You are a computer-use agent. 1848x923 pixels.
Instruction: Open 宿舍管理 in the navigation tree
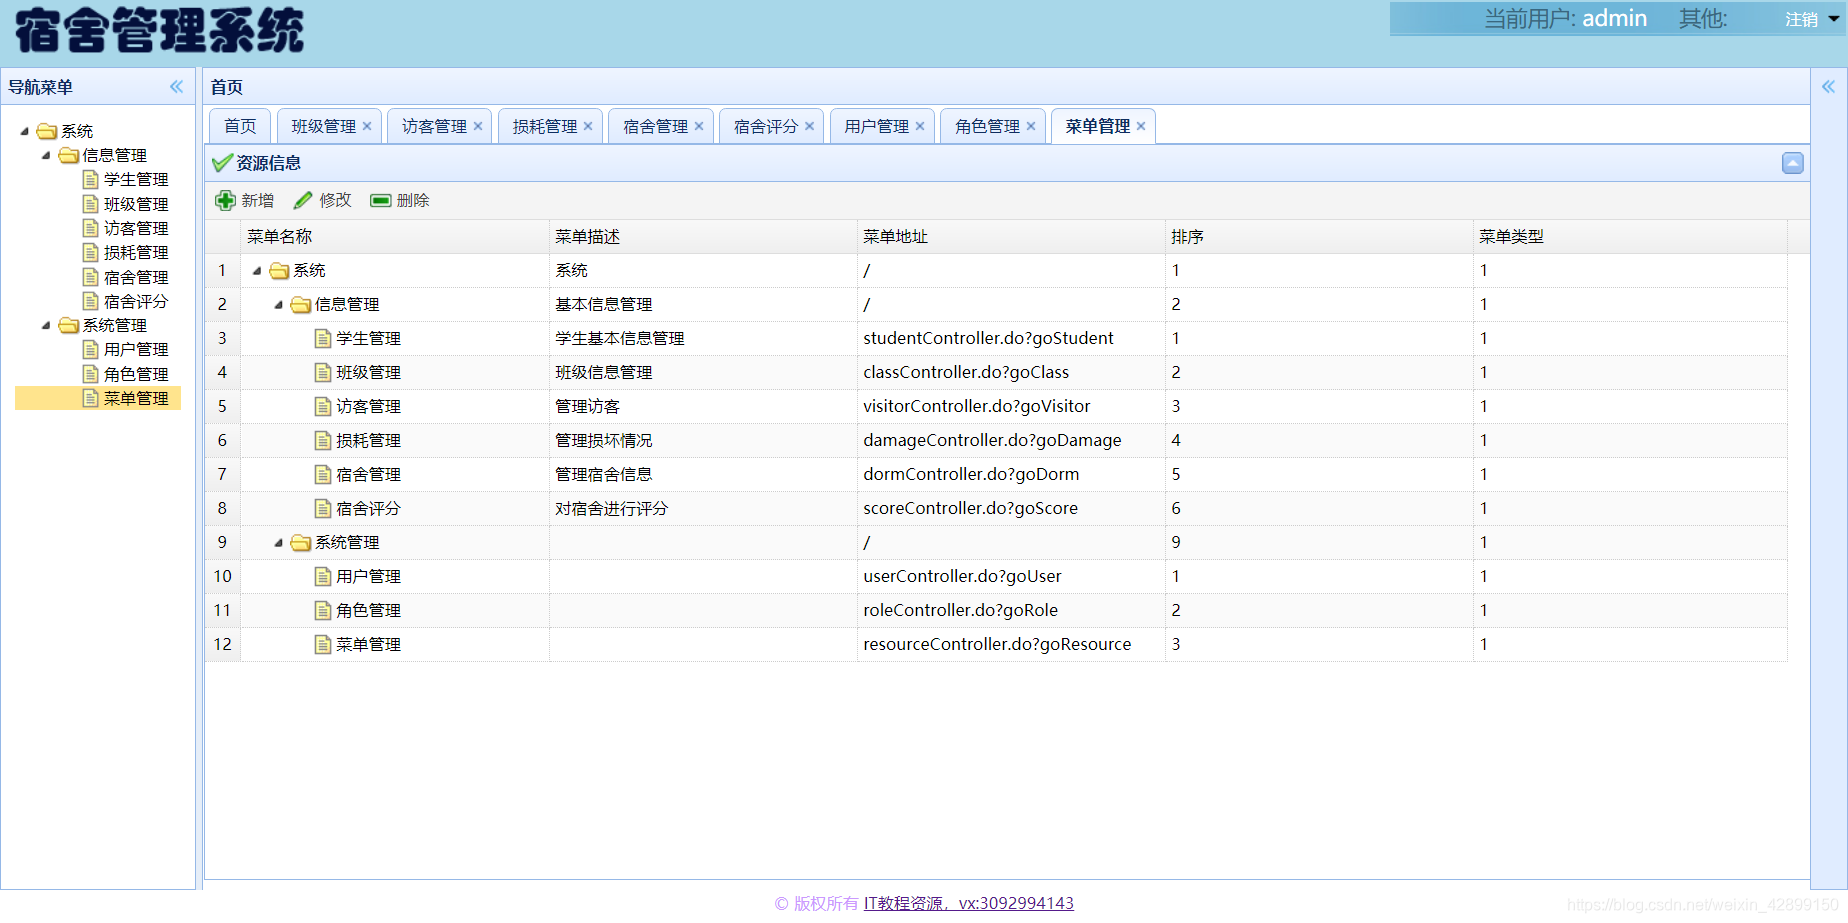click(136, 277)
